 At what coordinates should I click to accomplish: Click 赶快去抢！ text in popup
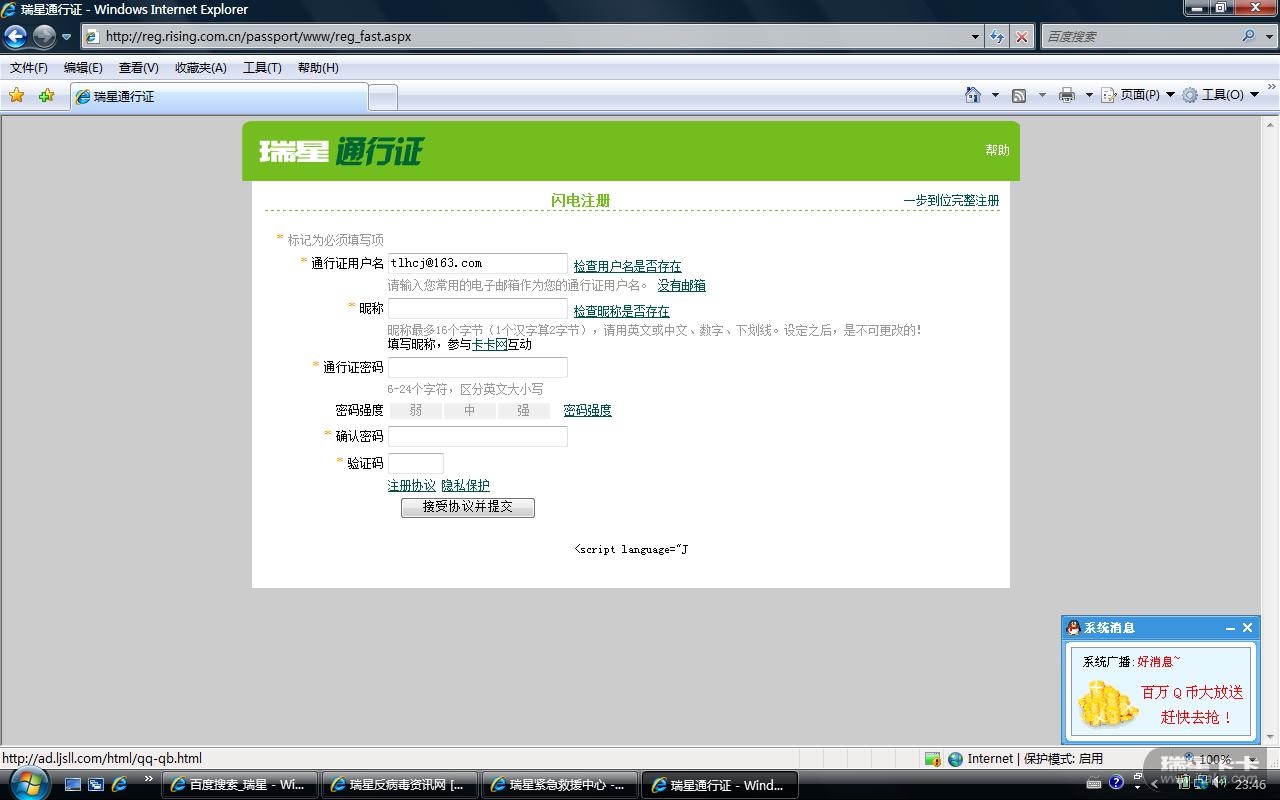[1197, 717]
